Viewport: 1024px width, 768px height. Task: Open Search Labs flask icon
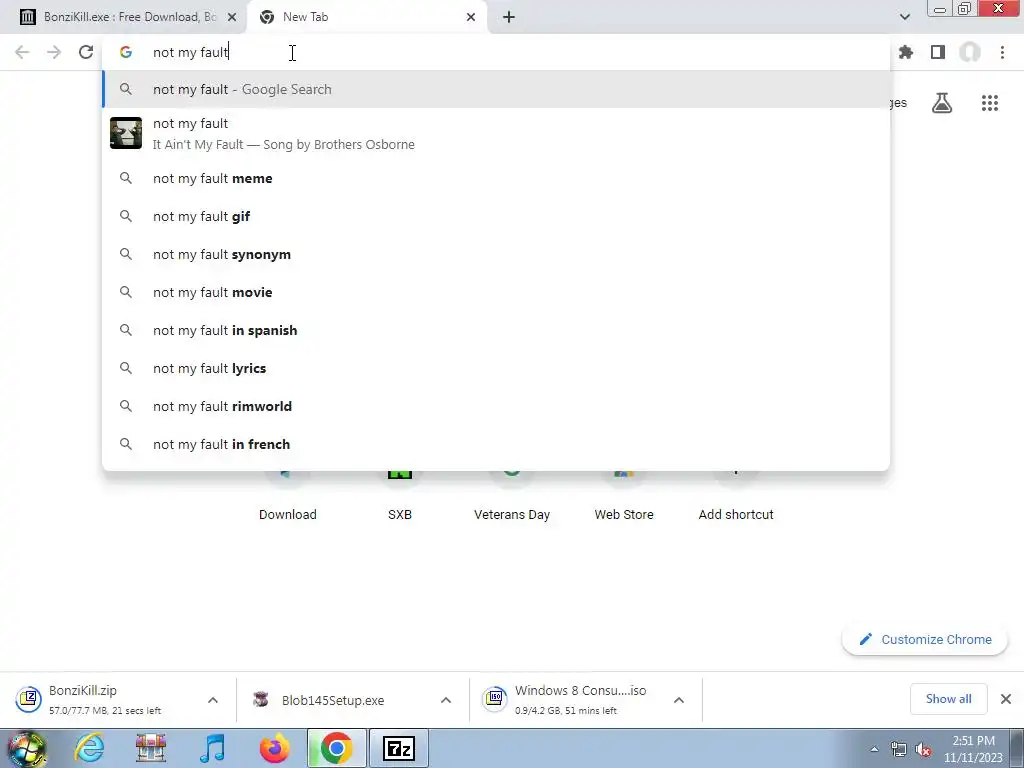(942, 103)
